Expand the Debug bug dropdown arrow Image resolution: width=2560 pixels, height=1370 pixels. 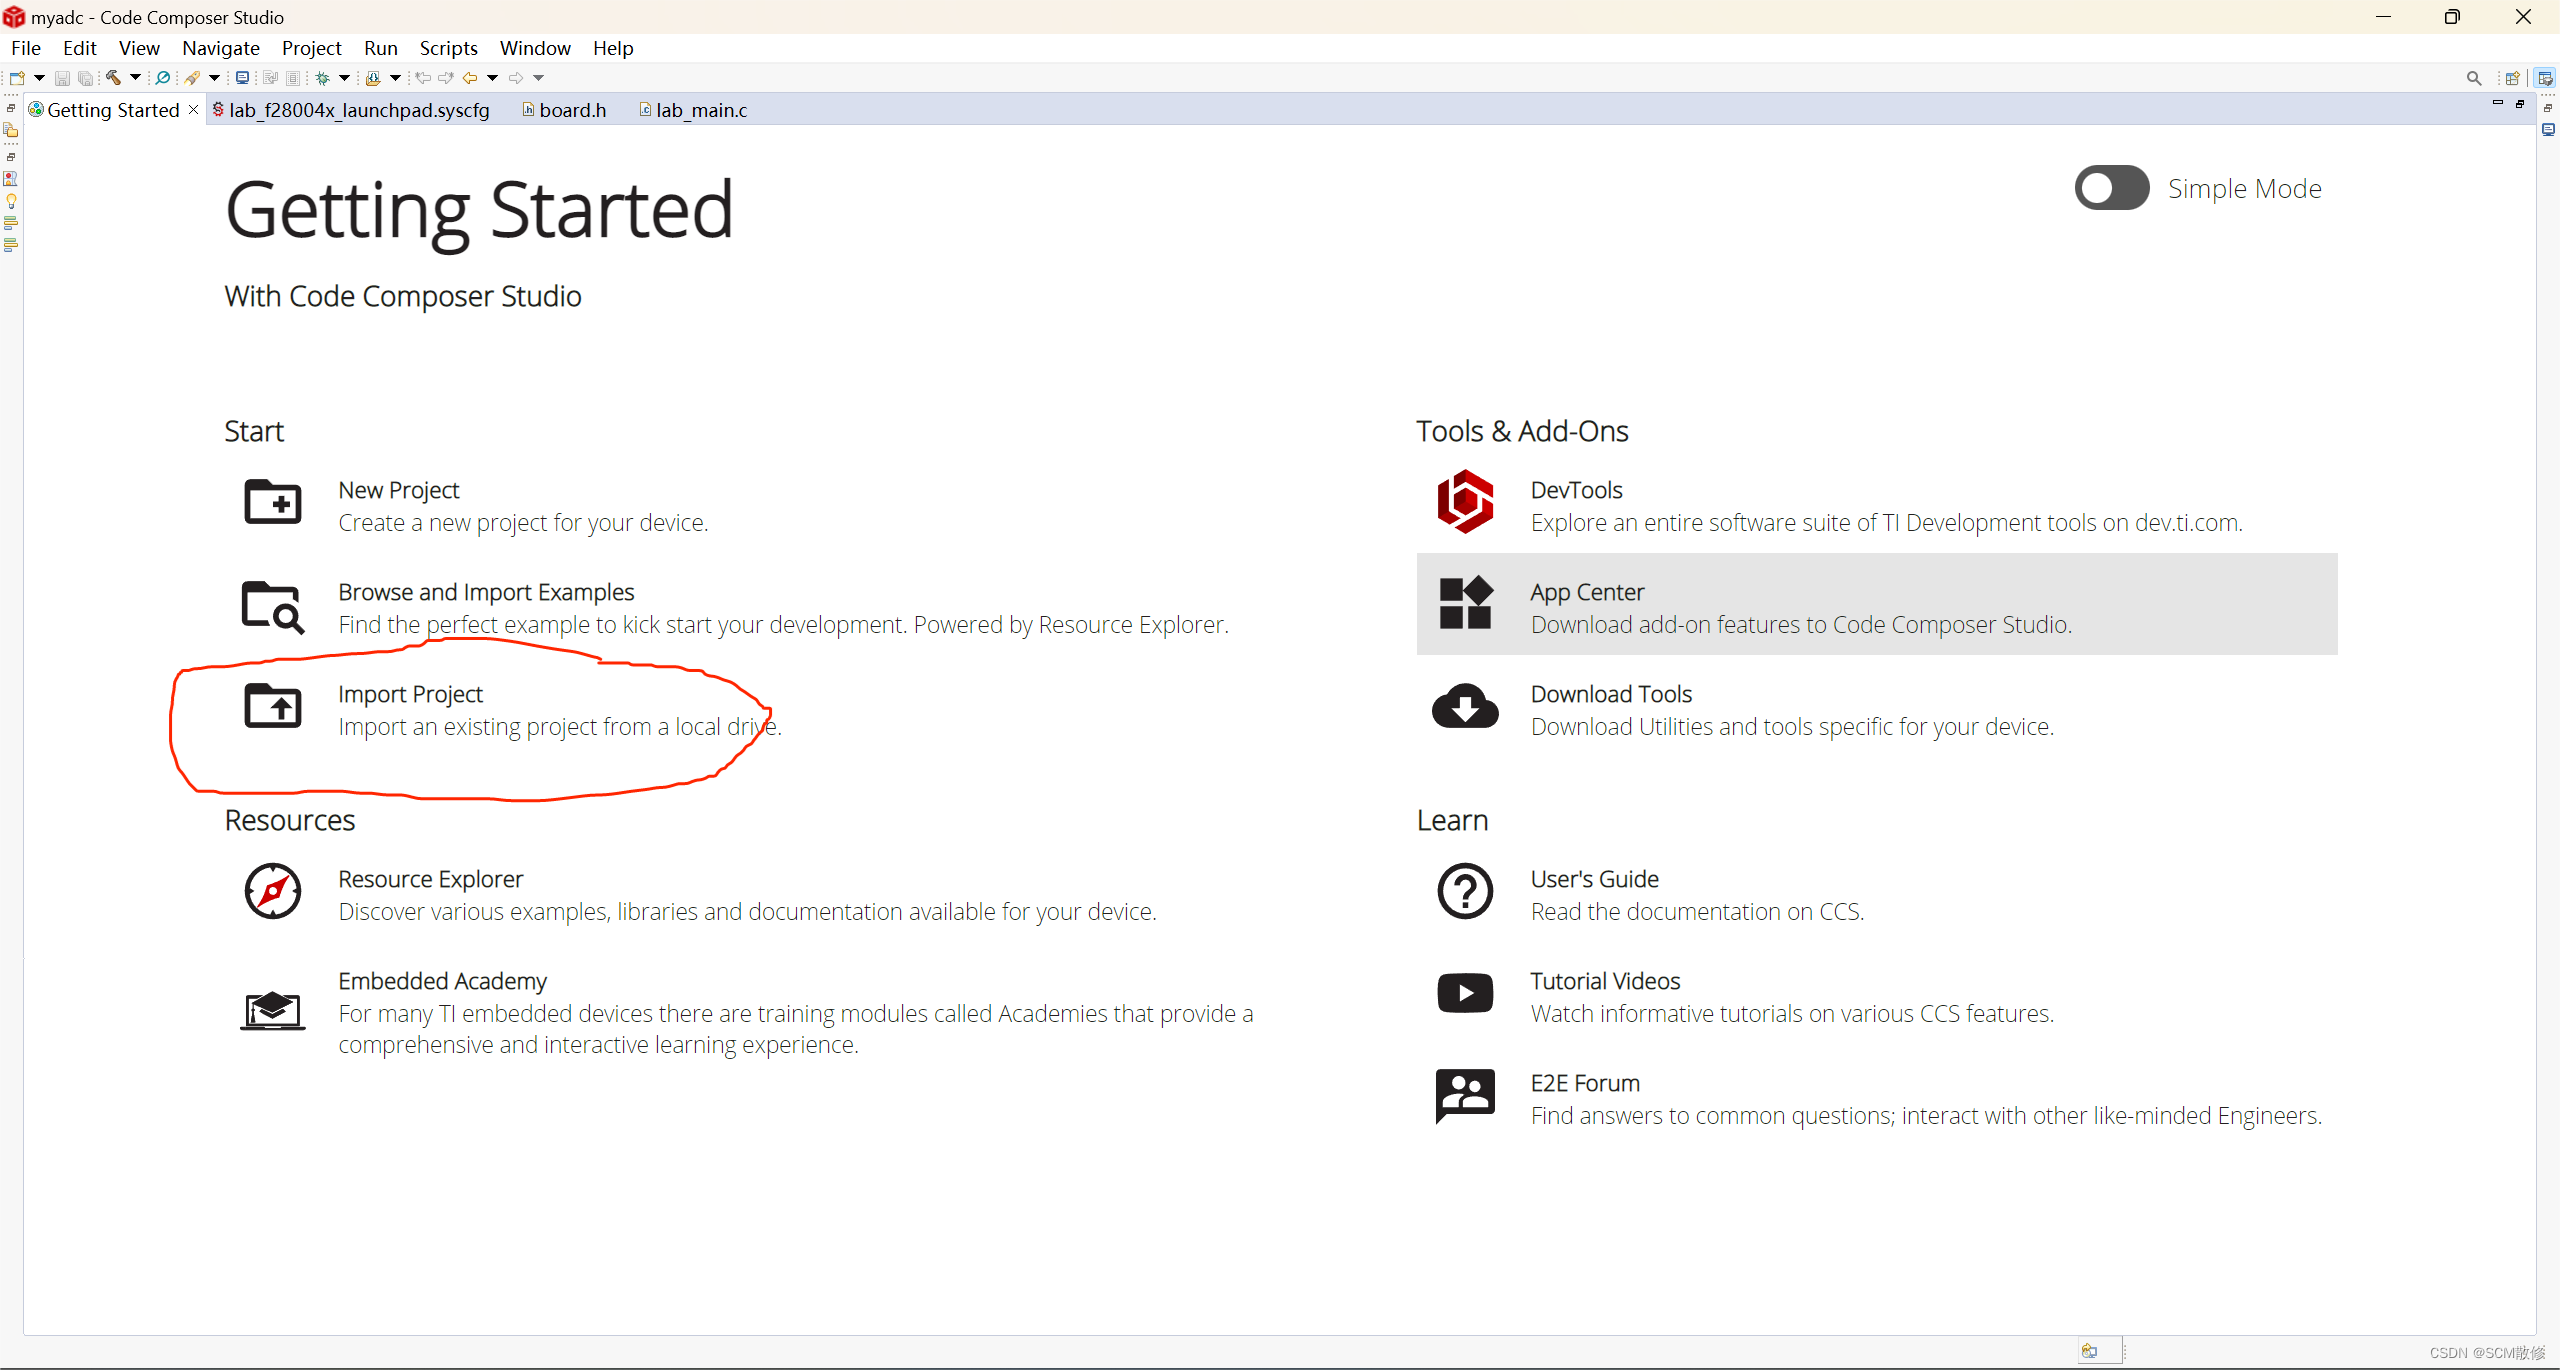click(x=345, y=77)
